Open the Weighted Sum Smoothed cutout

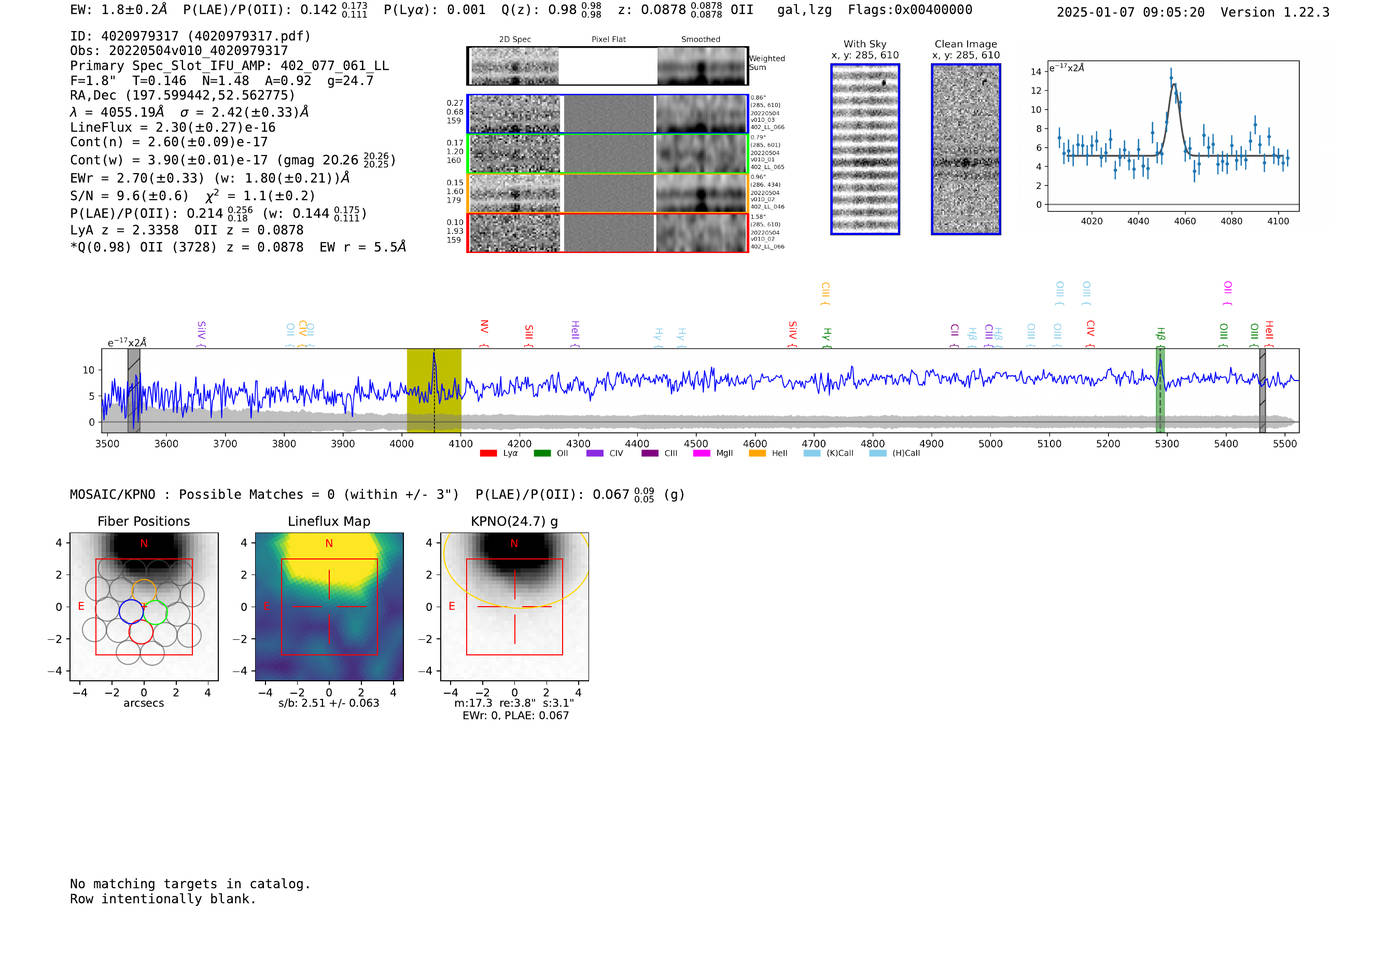[702, 66]
